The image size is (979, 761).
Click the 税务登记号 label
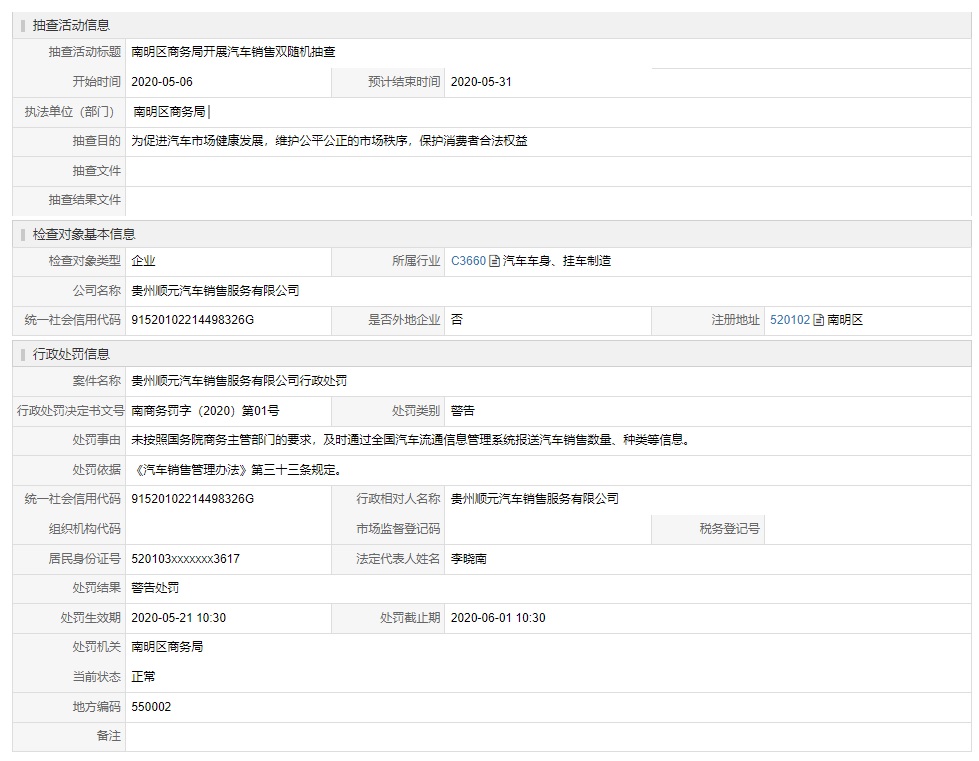tap(729, 529)
